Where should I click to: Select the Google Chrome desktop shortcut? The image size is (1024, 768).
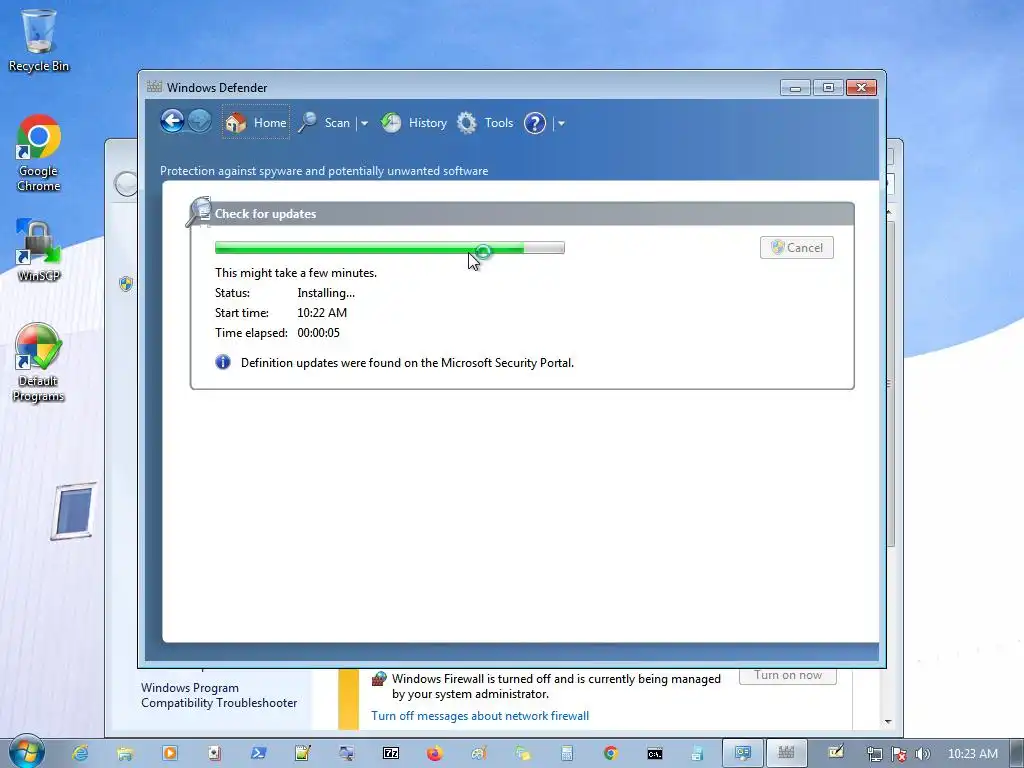[x=39, y=153]
